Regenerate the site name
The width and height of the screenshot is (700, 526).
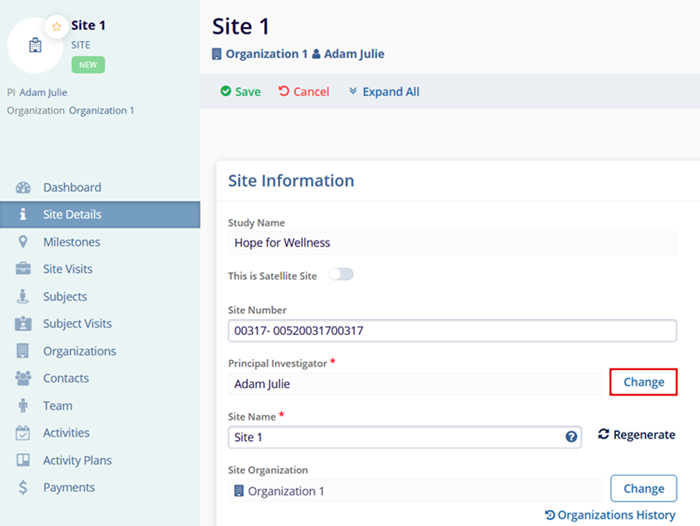pos(636,435)
